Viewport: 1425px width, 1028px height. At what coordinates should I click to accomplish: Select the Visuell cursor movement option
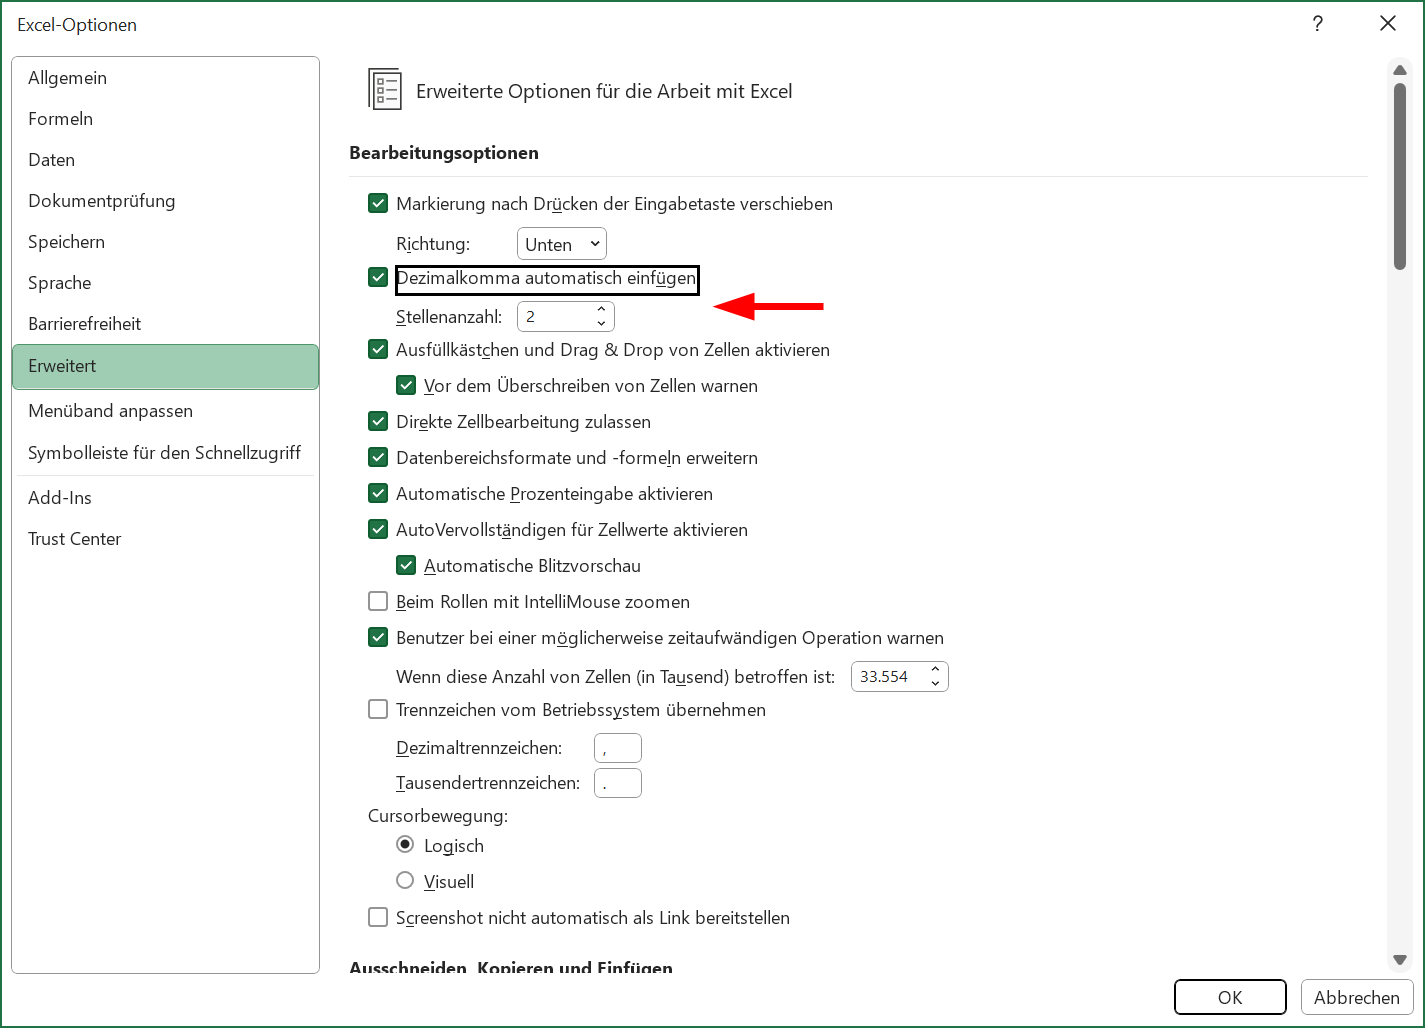coord(405,880)
